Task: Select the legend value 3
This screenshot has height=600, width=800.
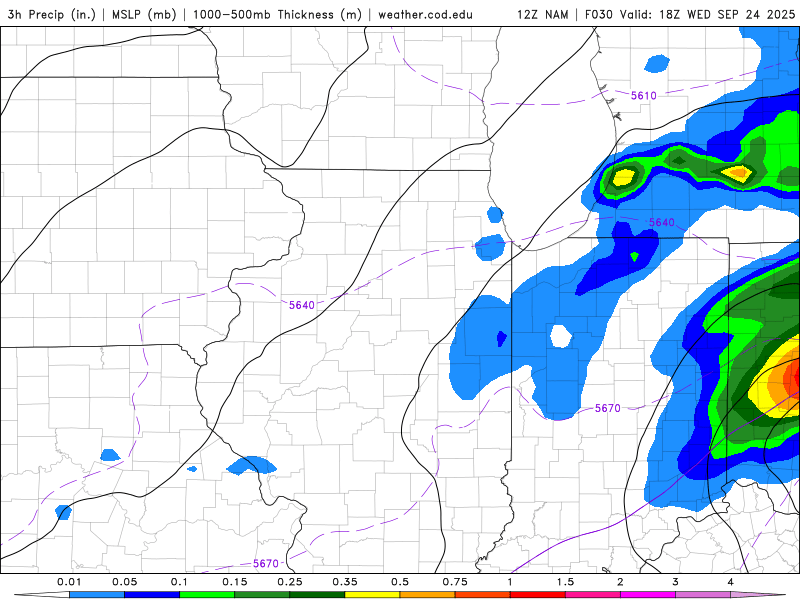Action: [676, 582]
